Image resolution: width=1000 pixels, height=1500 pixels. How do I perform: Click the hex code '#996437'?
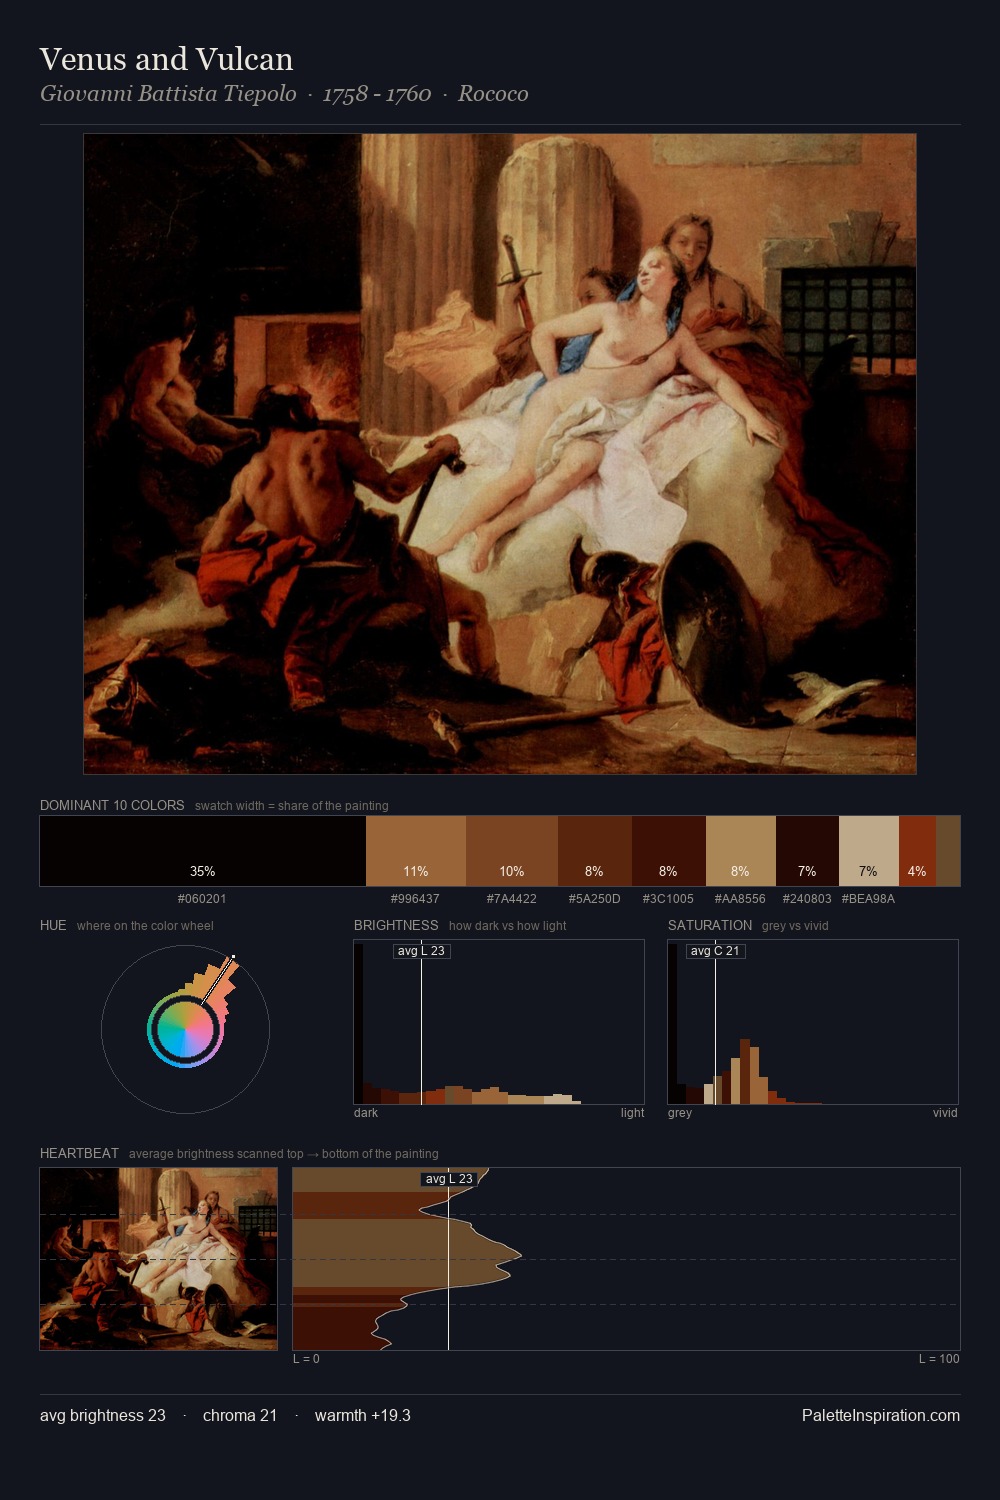(x=415, y=898)
